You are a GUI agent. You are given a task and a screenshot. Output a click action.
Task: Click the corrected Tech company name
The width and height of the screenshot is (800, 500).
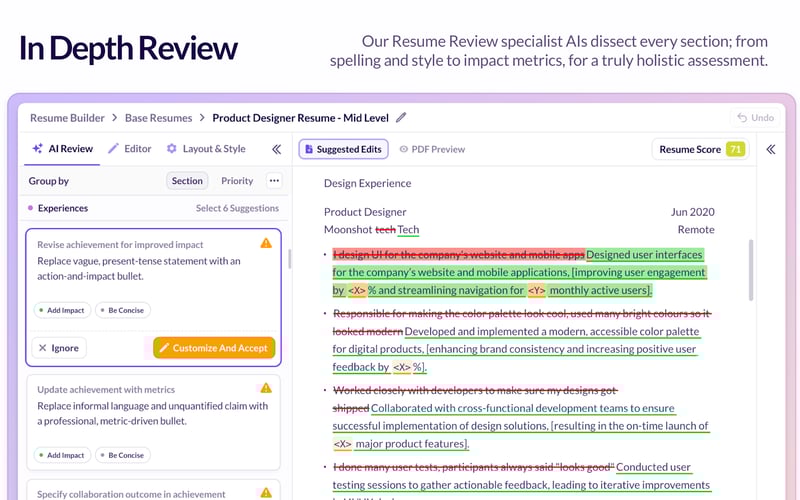coord(408,230)
